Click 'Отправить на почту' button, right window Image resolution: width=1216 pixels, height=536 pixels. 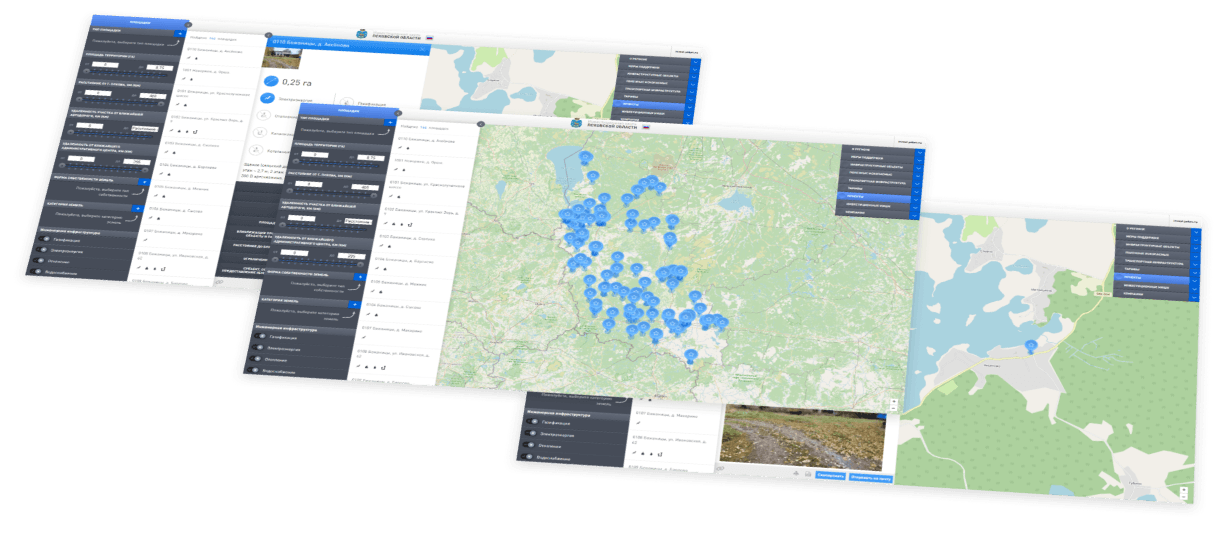[871, 478]
